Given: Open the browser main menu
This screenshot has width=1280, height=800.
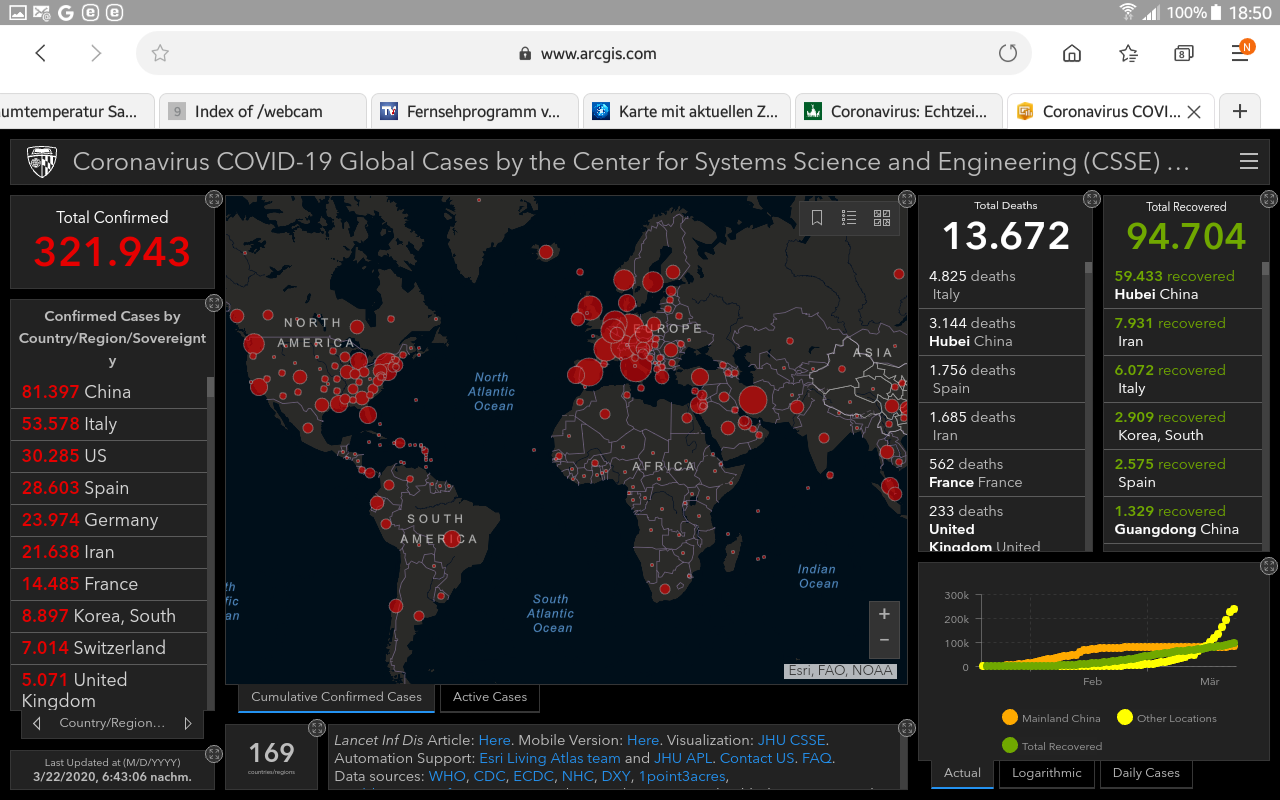Looking at the screenshot, I should coord(1241,52).
